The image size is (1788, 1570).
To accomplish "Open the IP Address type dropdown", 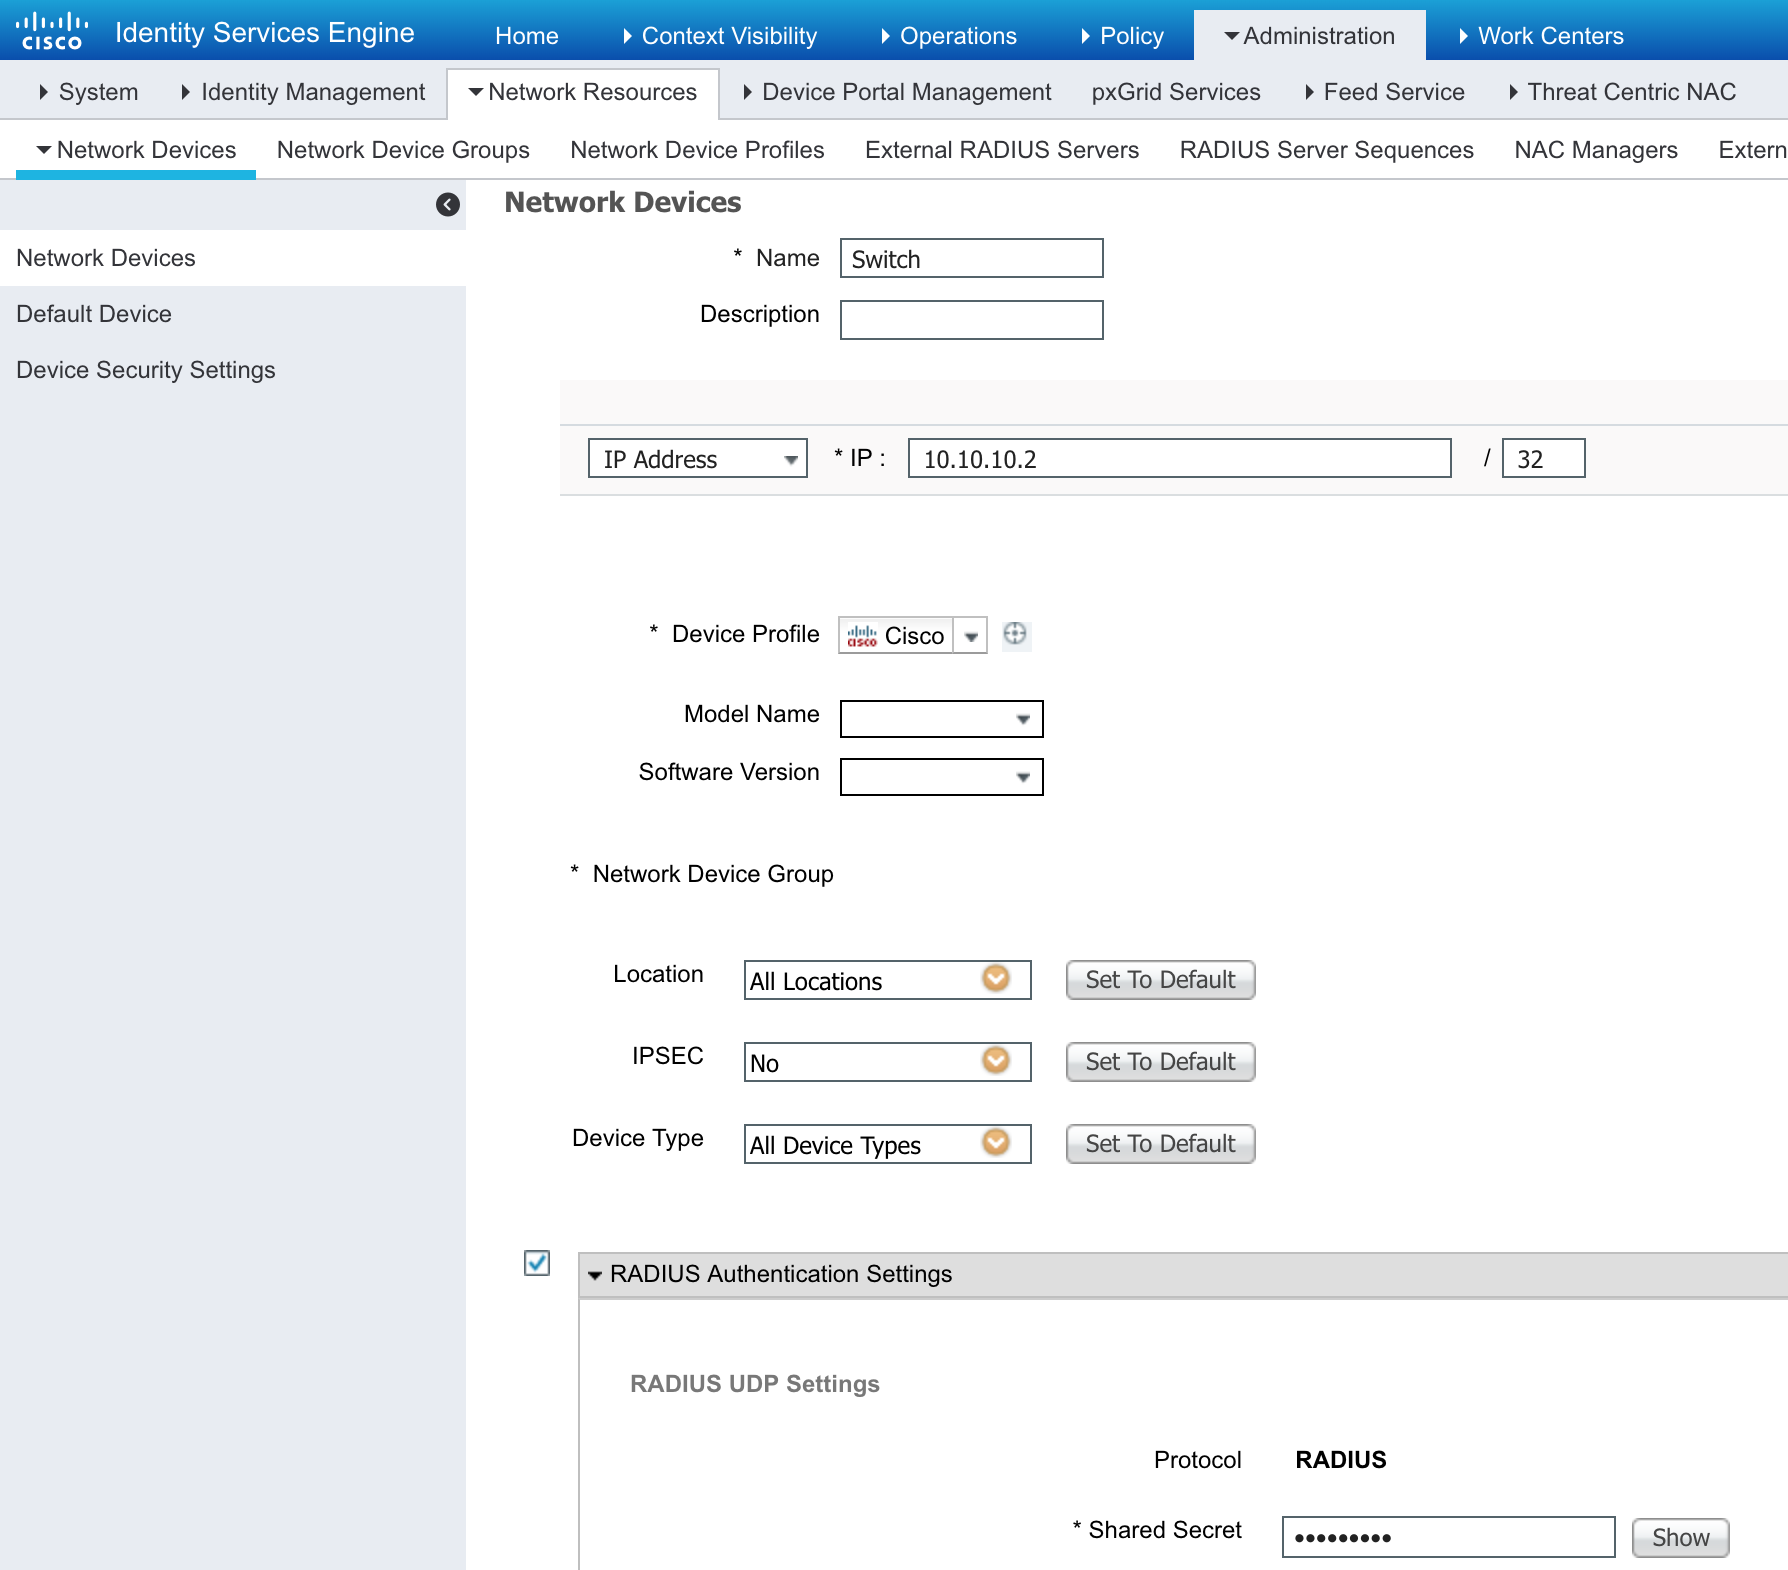I will [697, 459].
